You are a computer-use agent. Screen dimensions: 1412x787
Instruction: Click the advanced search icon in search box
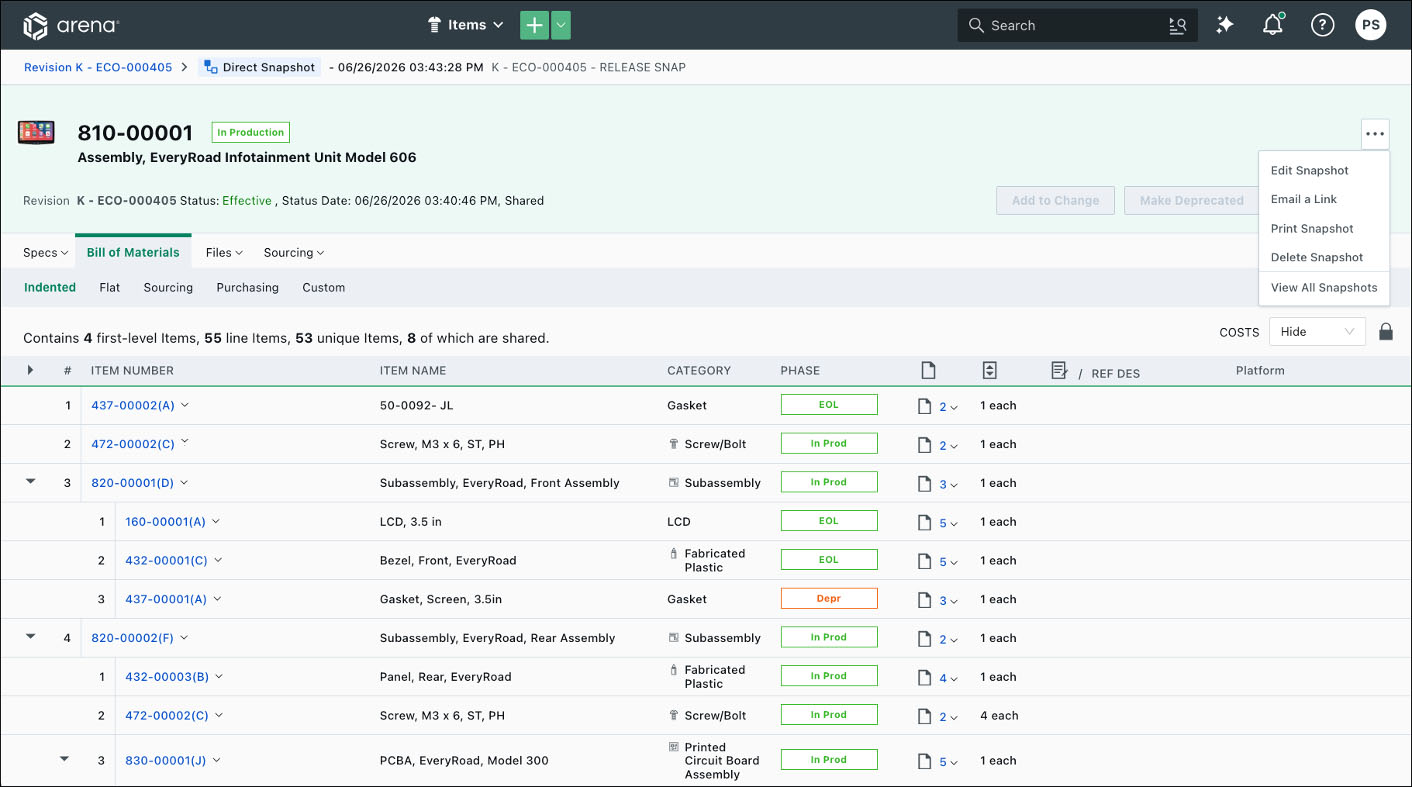pyautogui.click(x=1177, y=26)
